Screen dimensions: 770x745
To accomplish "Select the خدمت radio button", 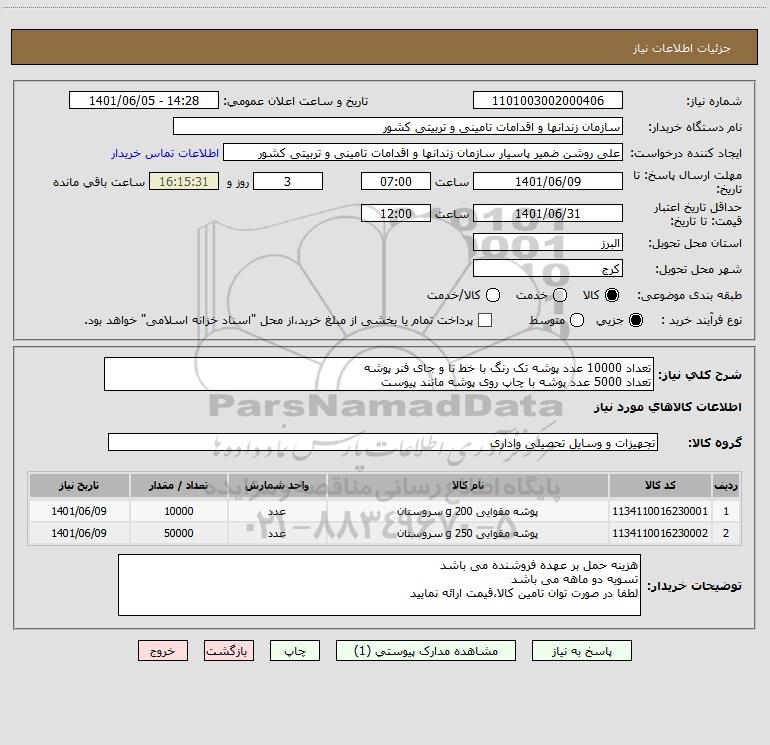I will pos(560,295).
